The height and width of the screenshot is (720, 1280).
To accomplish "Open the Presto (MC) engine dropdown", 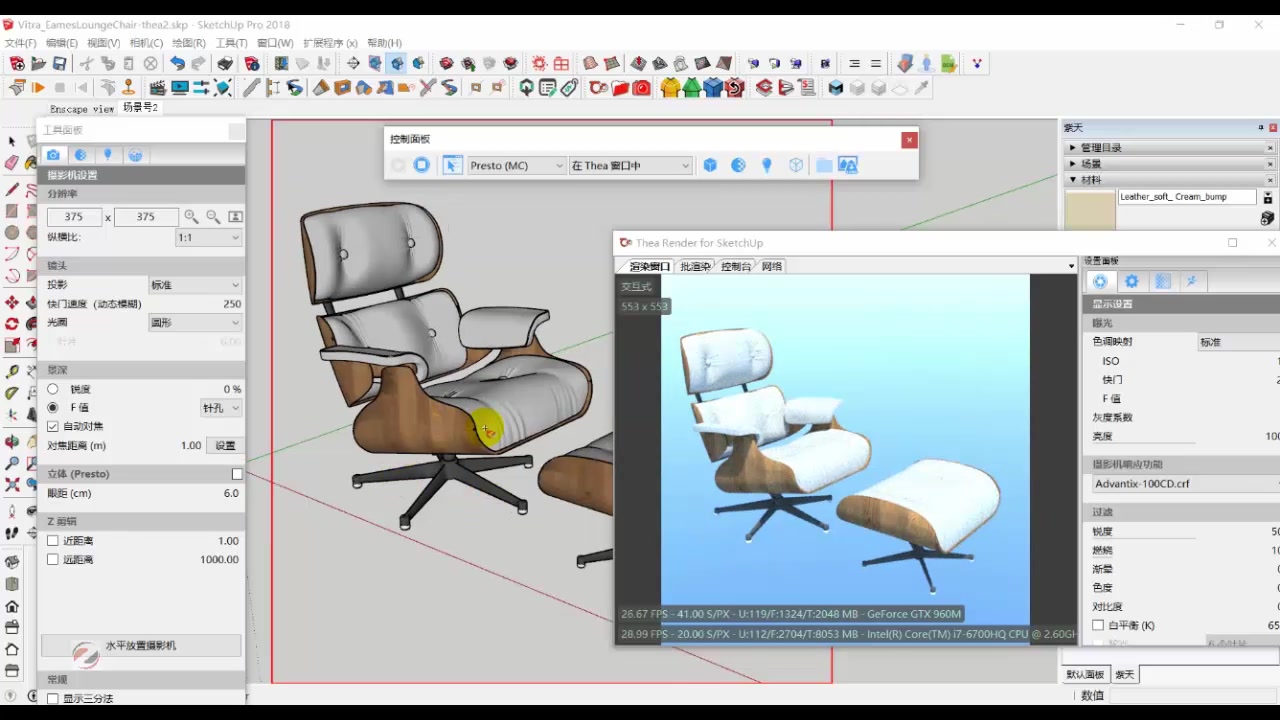I will tap(516, 165).
